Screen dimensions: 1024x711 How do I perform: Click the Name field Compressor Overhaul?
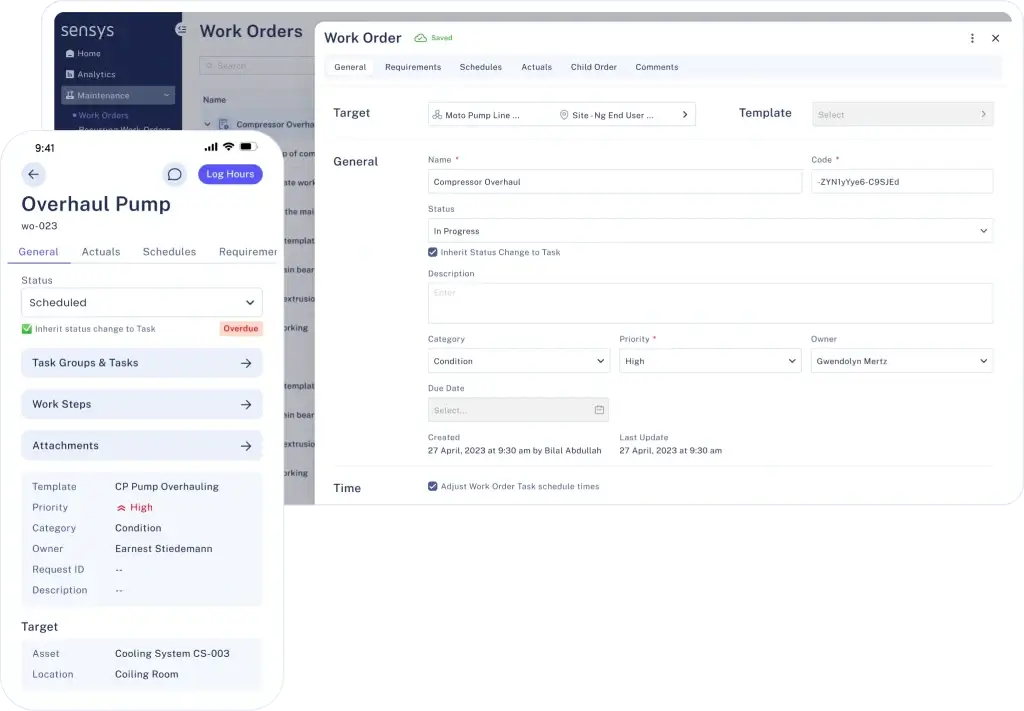(614, 182)
